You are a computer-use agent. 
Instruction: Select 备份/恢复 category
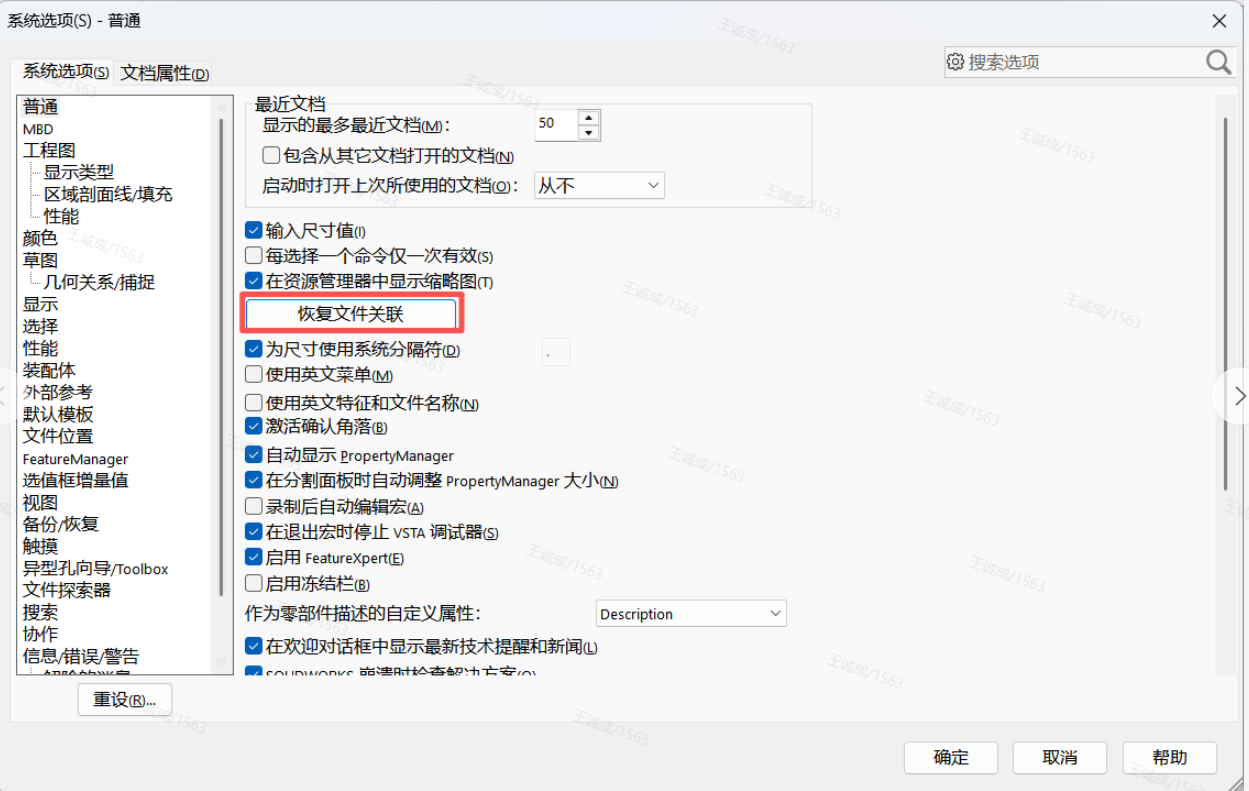(61, 525)
